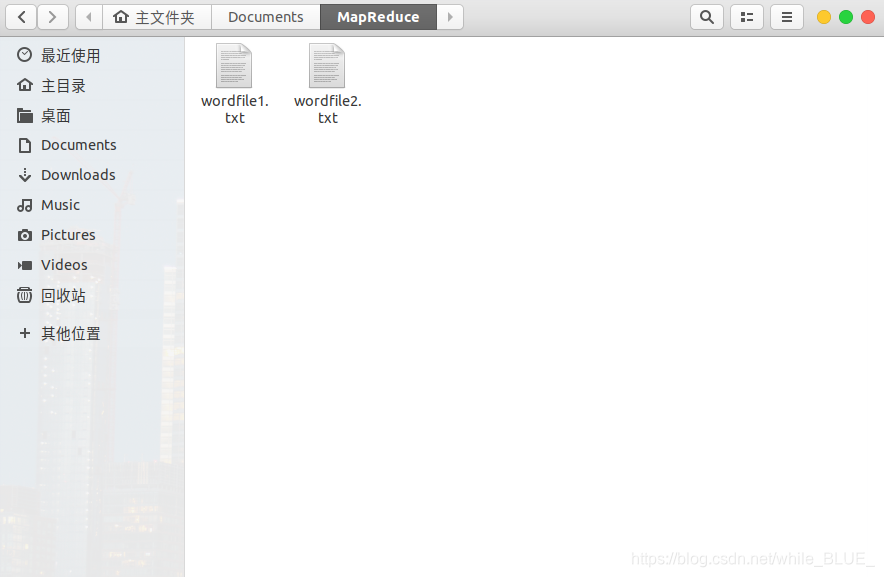Click the home icon in path bar
This screenshot has width=884, height=577.
(x=121, y=17)
